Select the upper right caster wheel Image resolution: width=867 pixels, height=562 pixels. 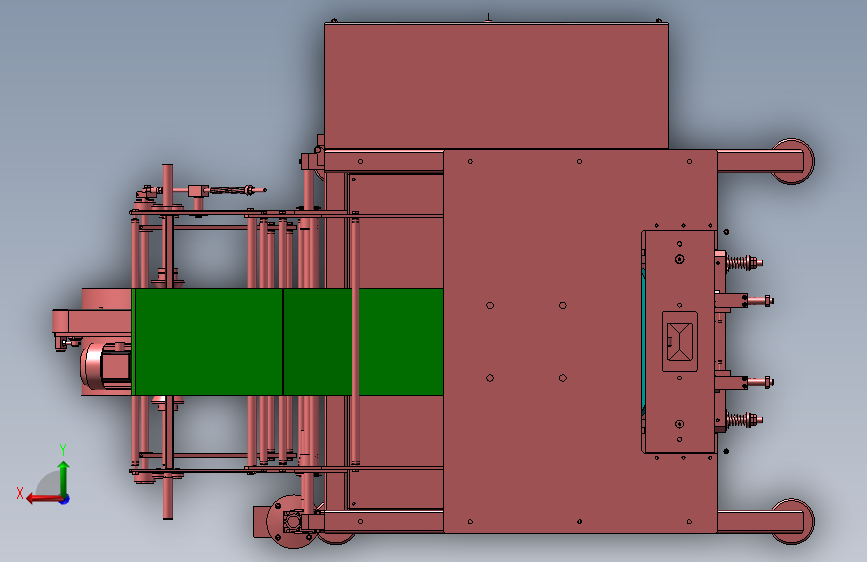click(x=792, y=162)
